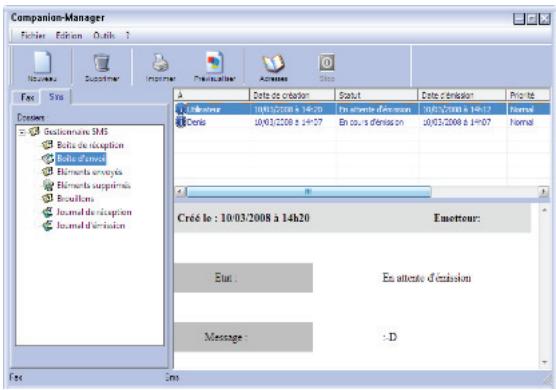The image size is (556, 390).
Task: Sort by Priorité column header
Action: coord(528,95)
